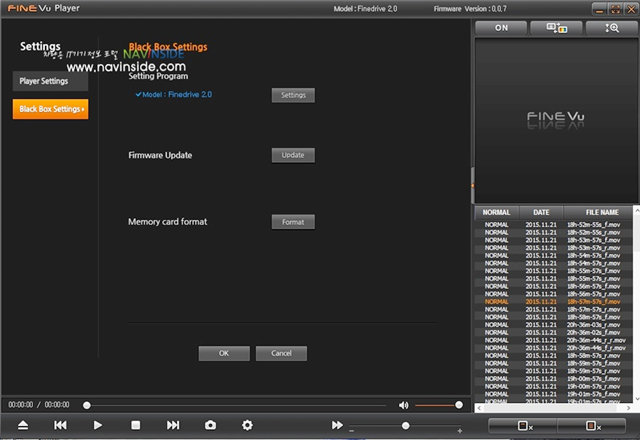The image size is (640, 440).
Task: Jump to the previous file
Action: (x=60, y=425)
